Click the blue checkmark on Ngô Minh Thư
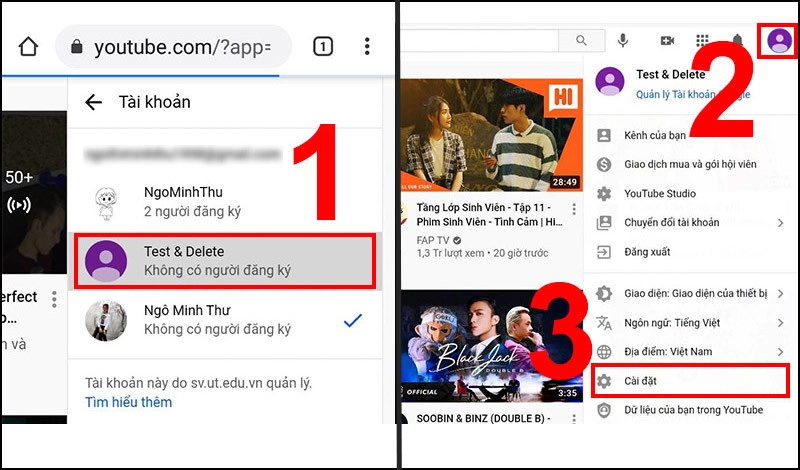Screen dimensions: 800x470 point(353,320)
